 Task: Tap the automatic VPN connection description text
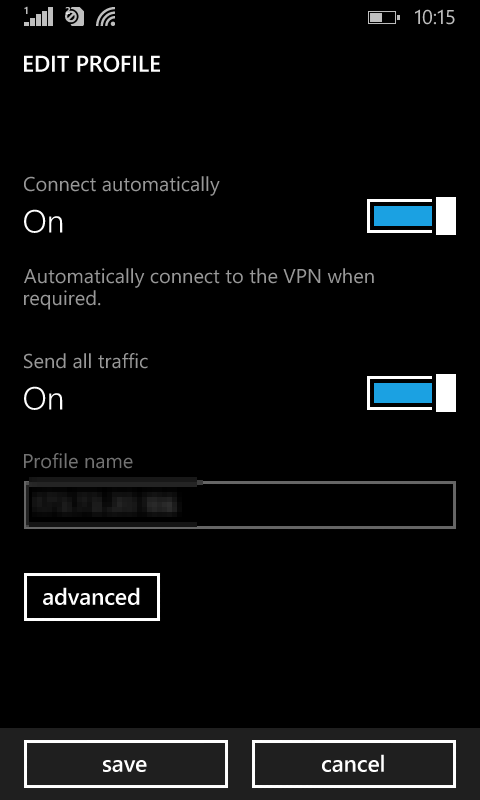point(199,287)
